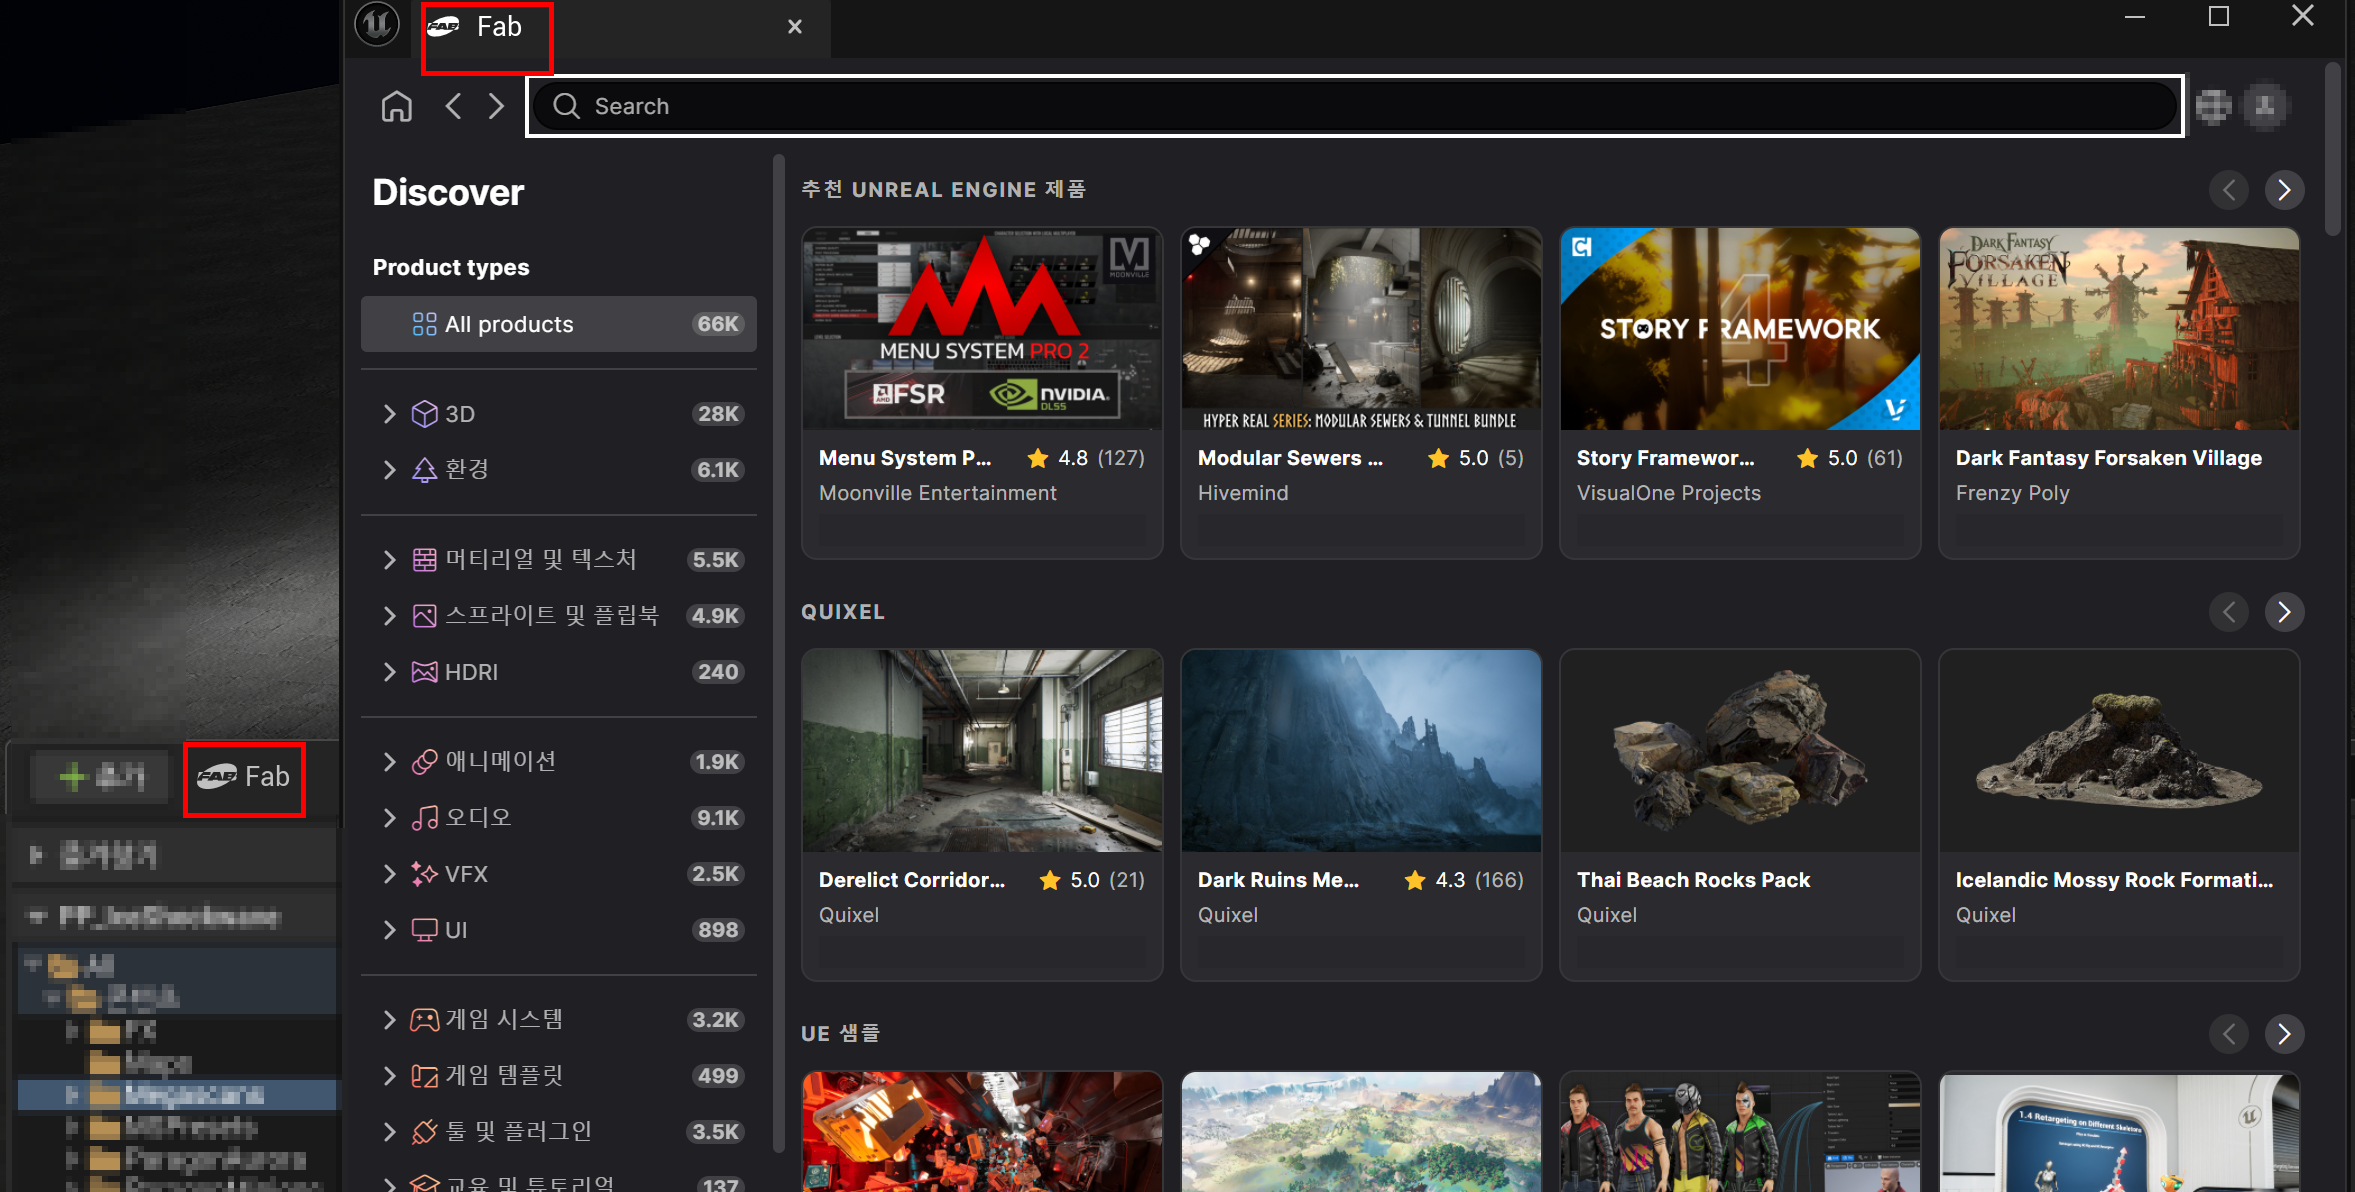Expand the 게임 시스템 category
The image size is (2355, 1192).
389,1020
